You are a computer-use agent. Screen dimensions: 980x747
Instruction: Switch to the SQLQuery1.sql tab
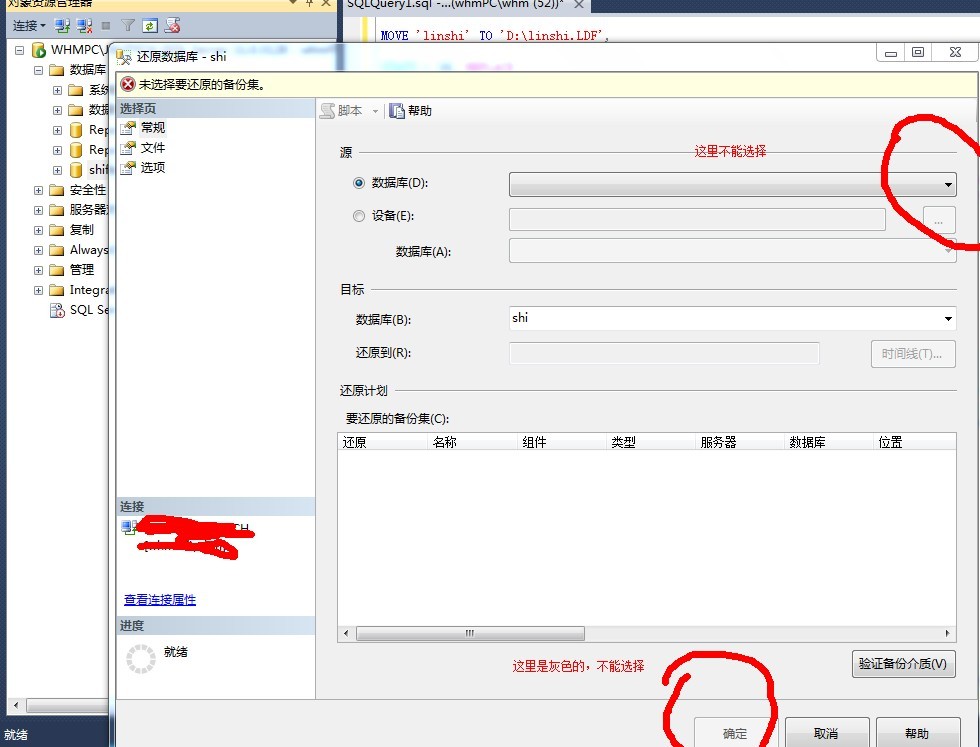click(x=450, y=4)
